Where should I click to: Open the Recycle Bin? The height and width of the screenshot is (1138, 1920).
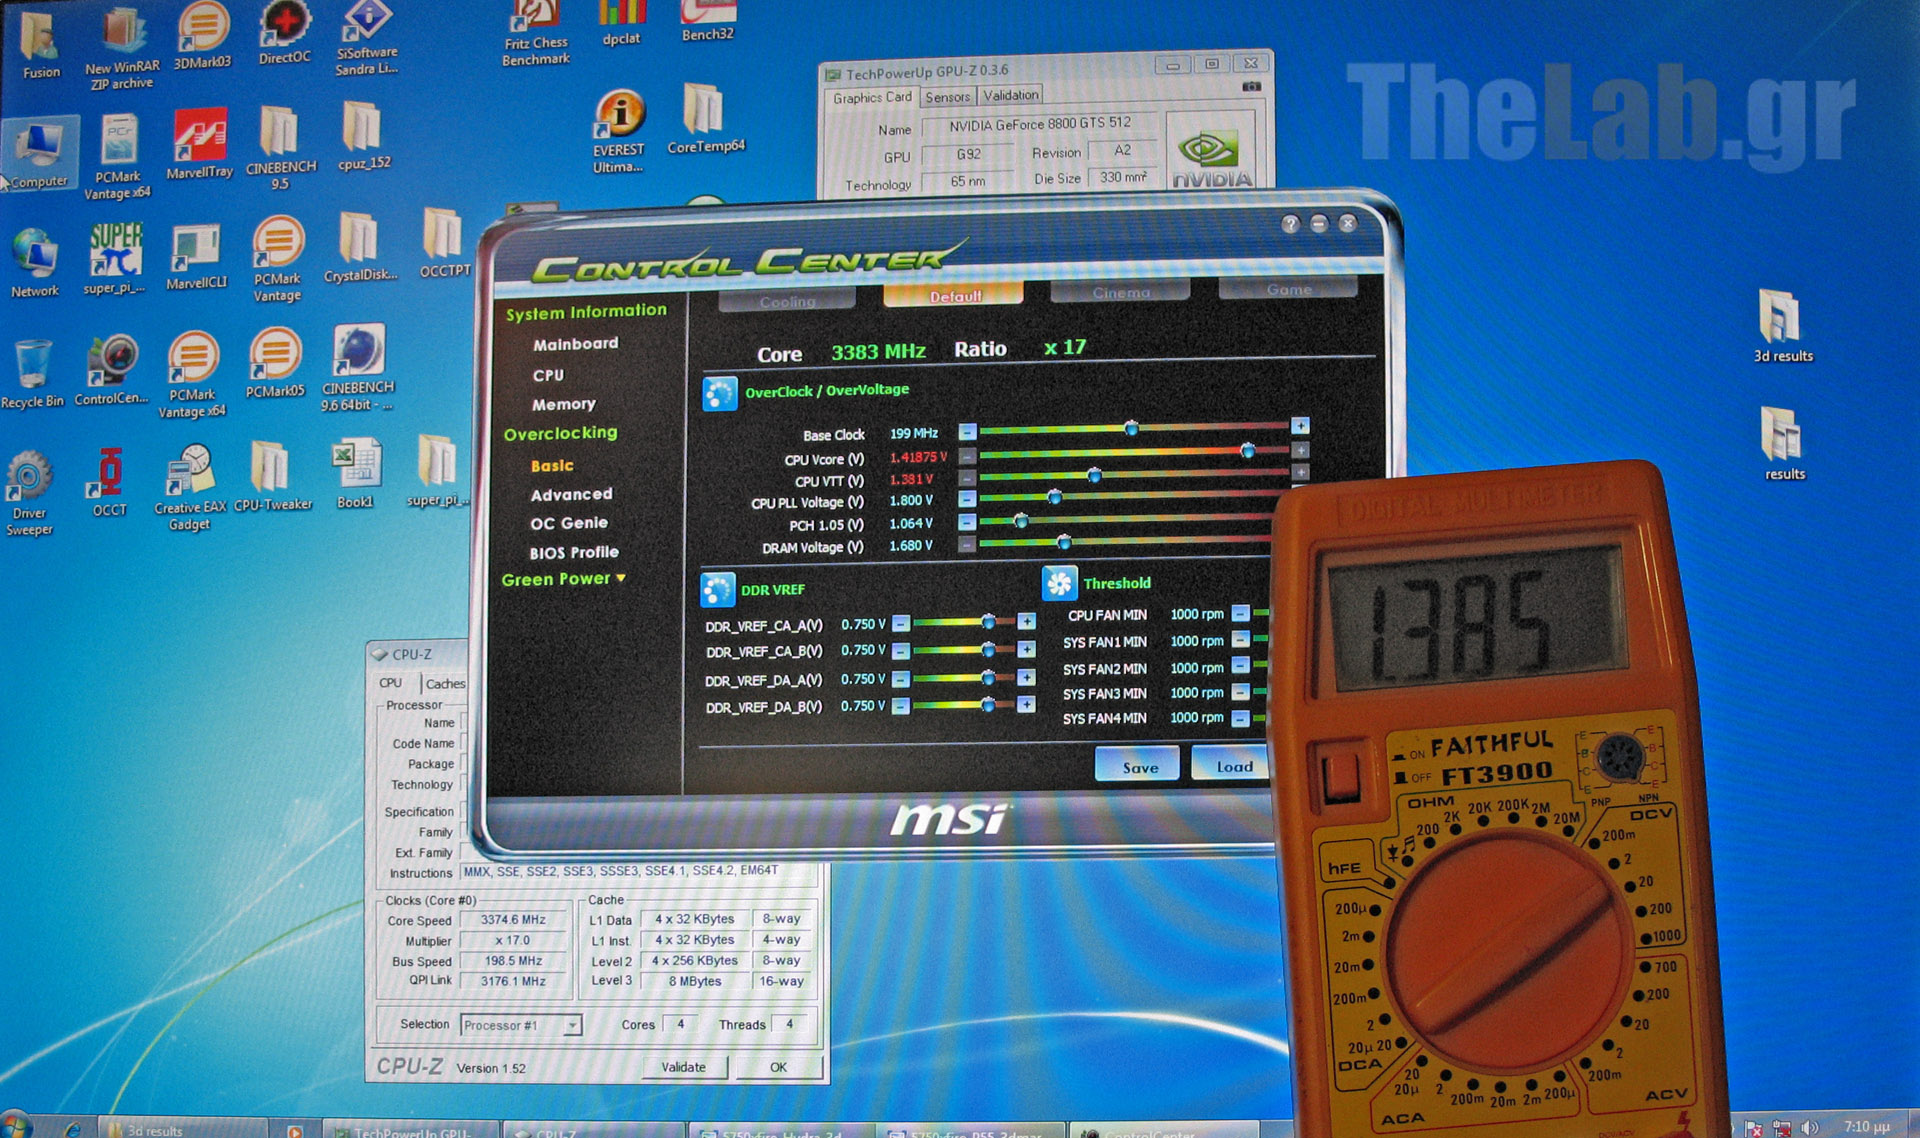32,374
